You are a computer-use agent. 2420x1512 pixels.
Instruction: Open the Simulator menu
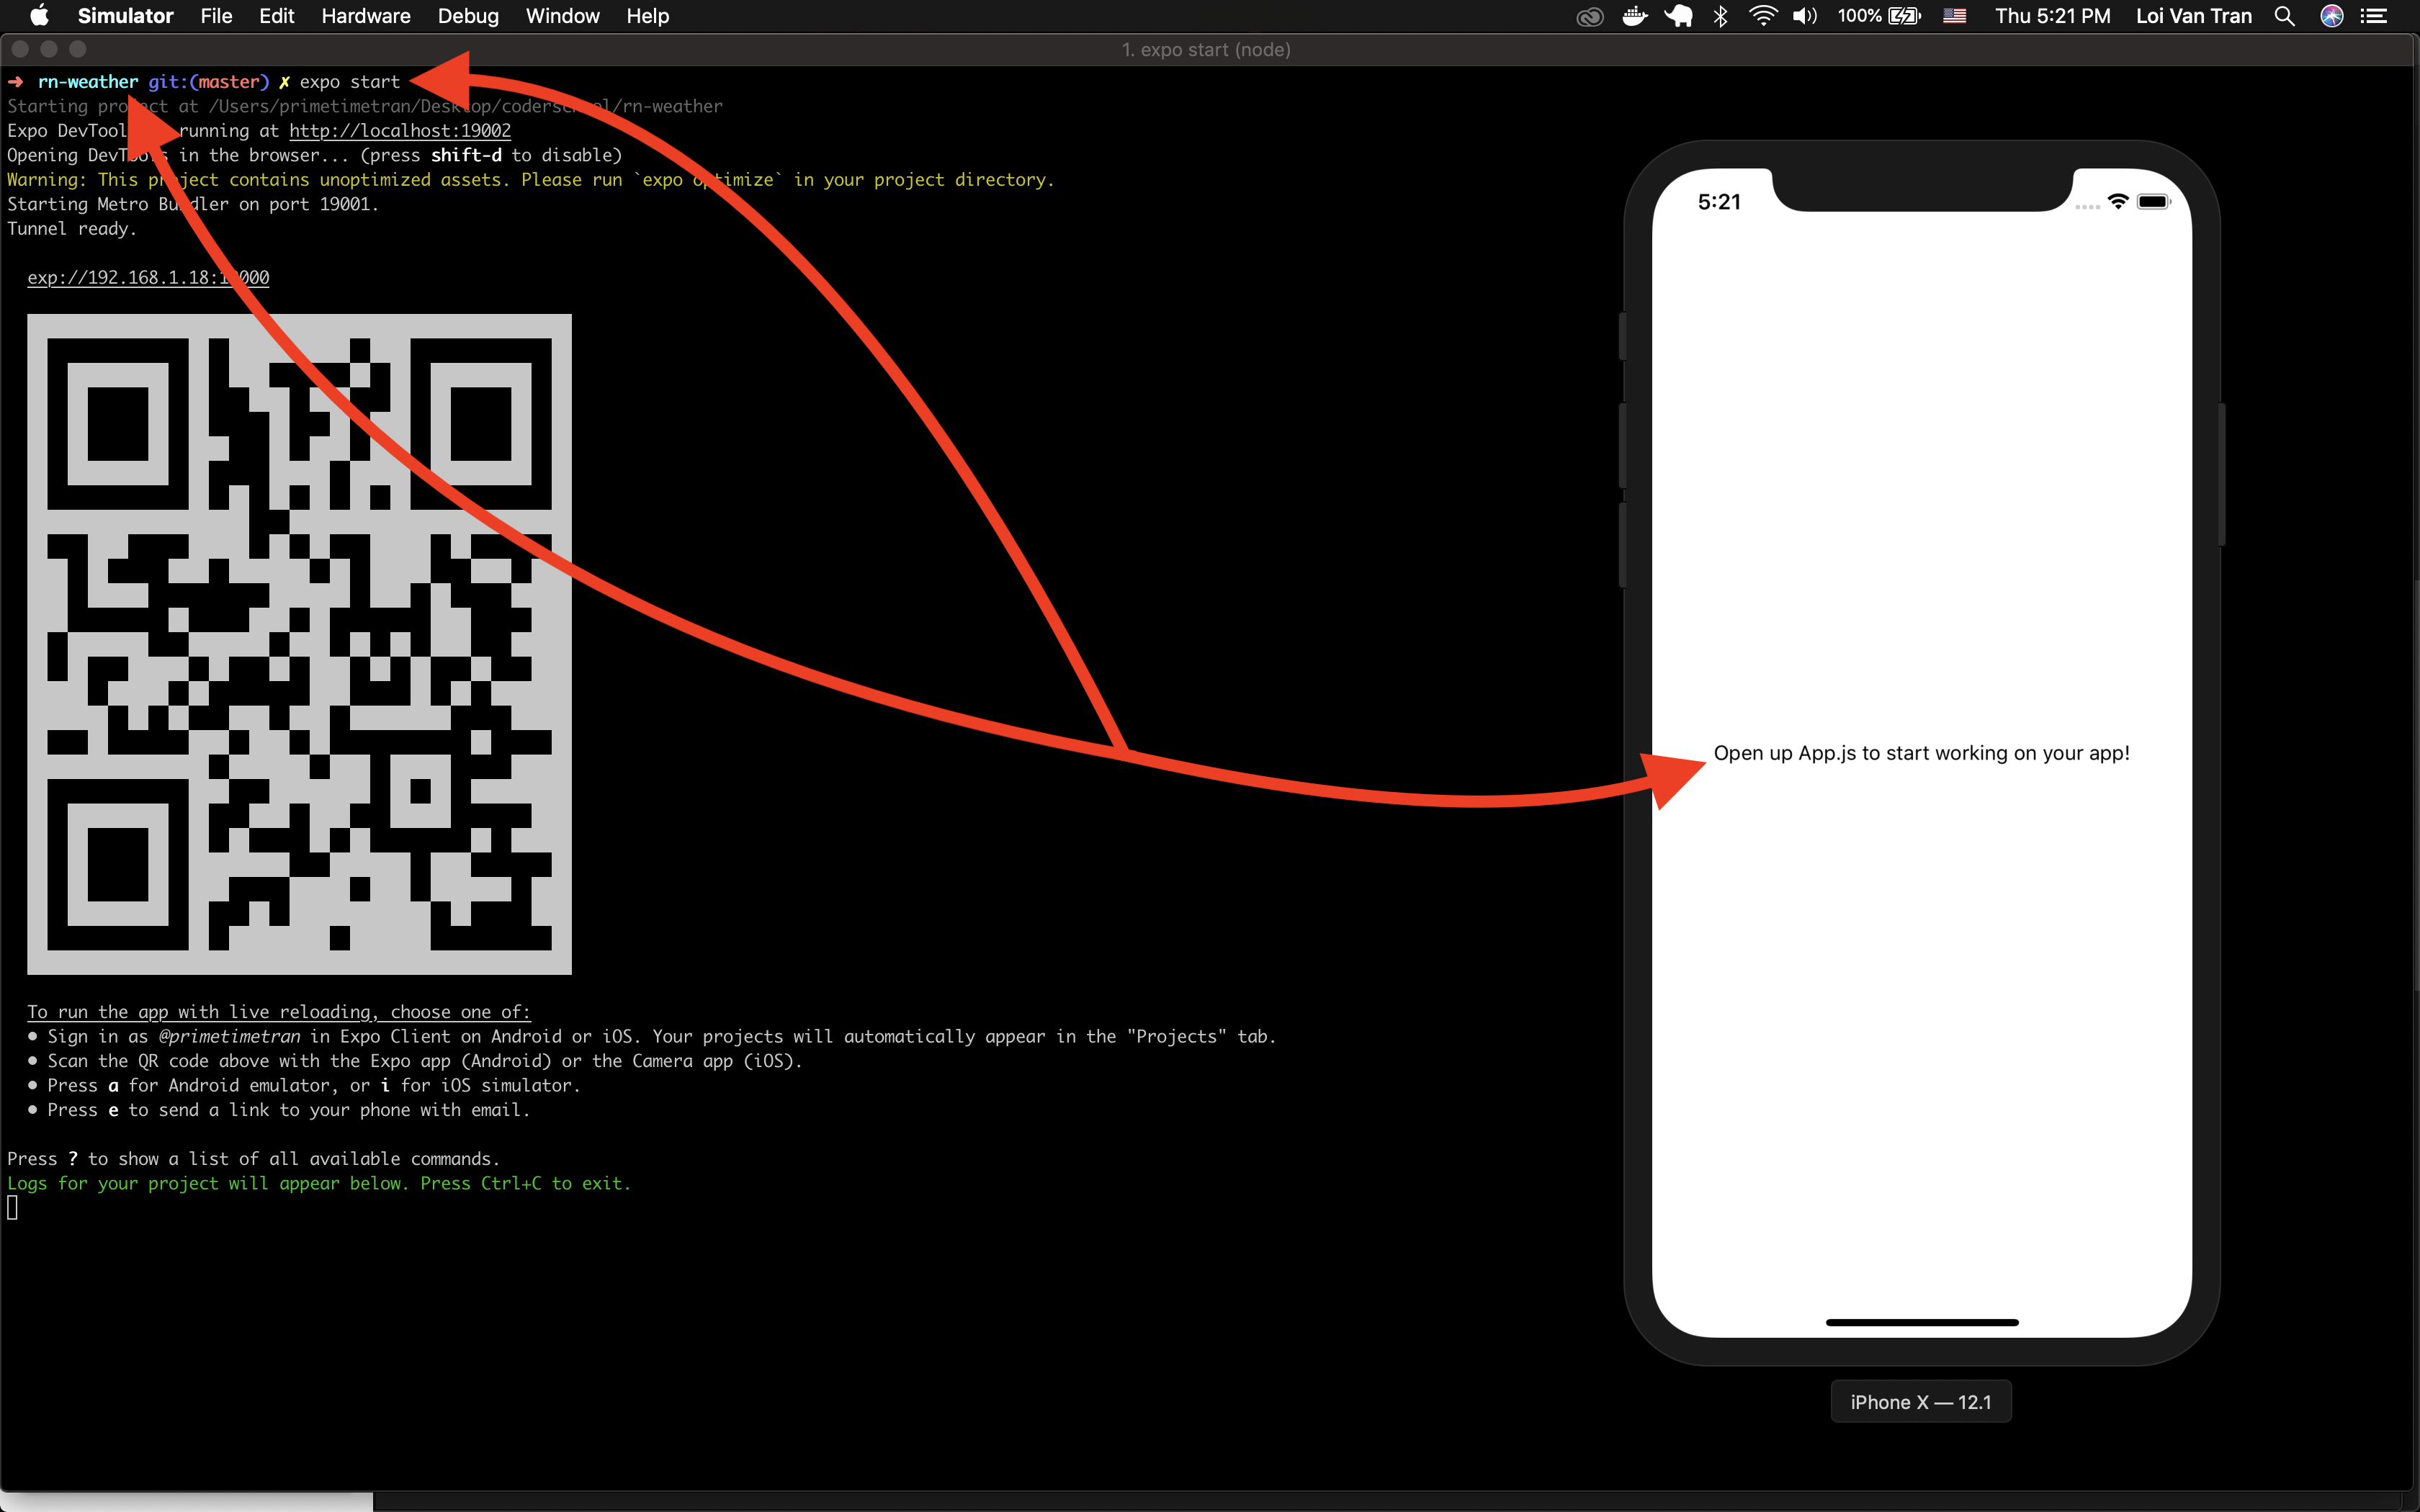[x=125, y=16]
